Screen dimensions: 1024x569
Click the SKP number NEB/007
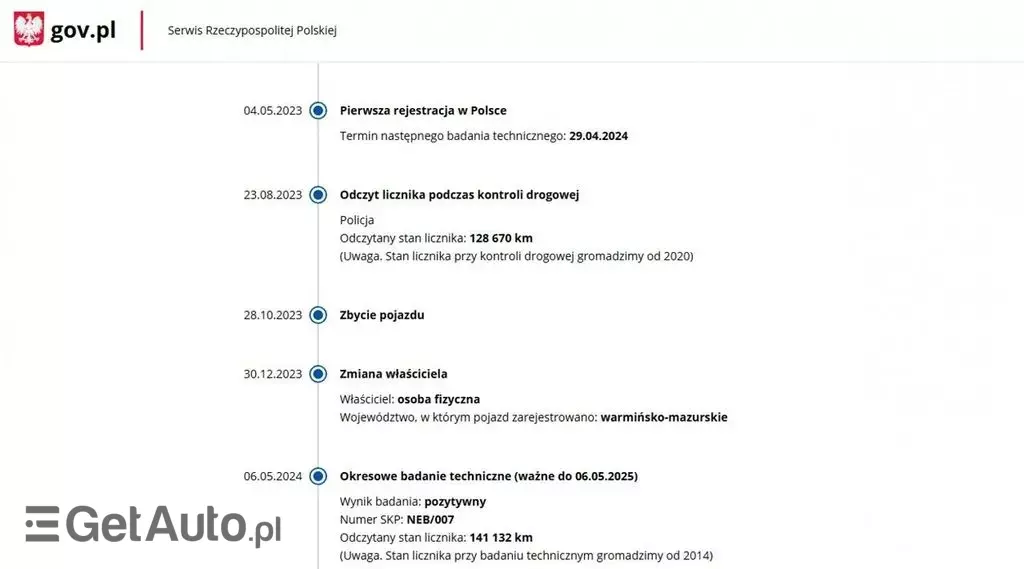[429, 519]
